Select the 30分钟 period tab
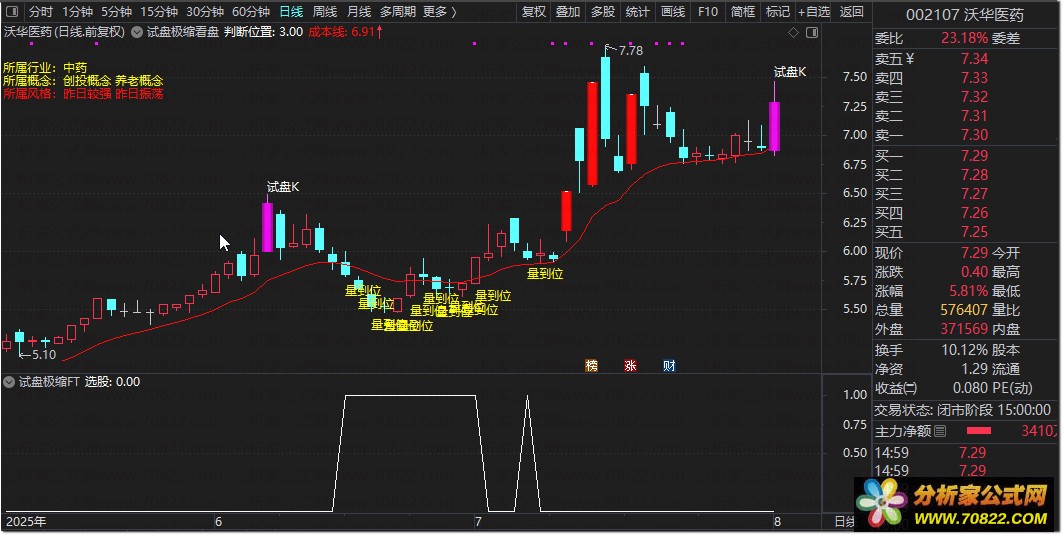Screen dimensions: 1064x535 point(205,12)
